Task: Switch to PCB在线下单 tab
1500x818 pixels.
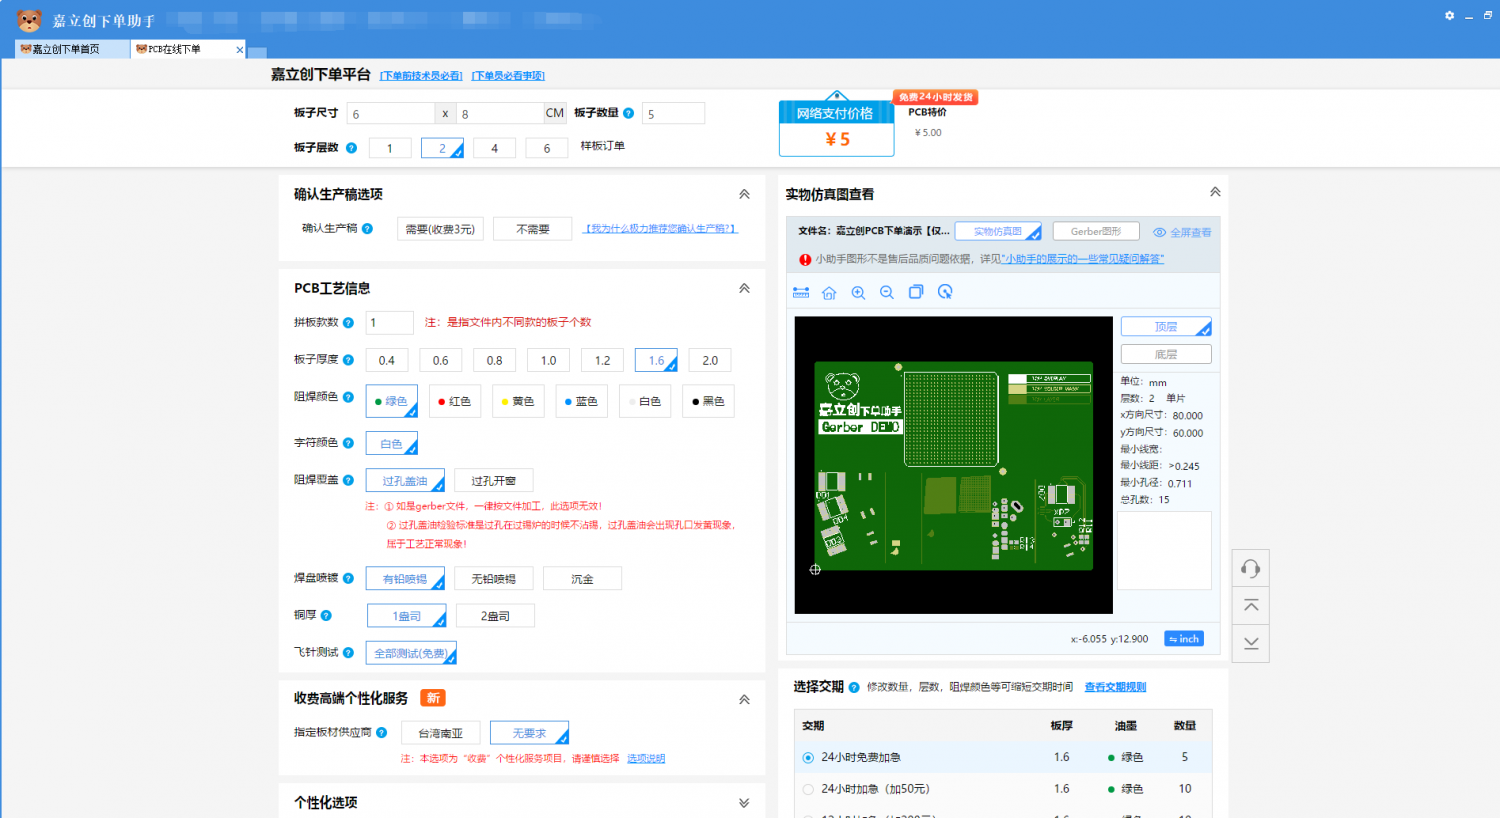Action: pos(188,49)
